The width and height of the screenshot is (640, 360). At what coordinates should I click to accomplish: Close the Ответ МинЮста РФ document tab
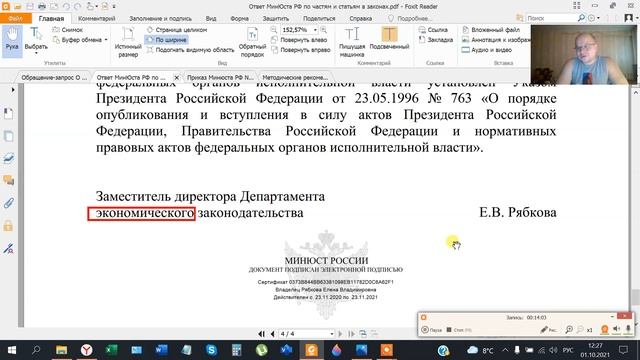pos(176,77)
